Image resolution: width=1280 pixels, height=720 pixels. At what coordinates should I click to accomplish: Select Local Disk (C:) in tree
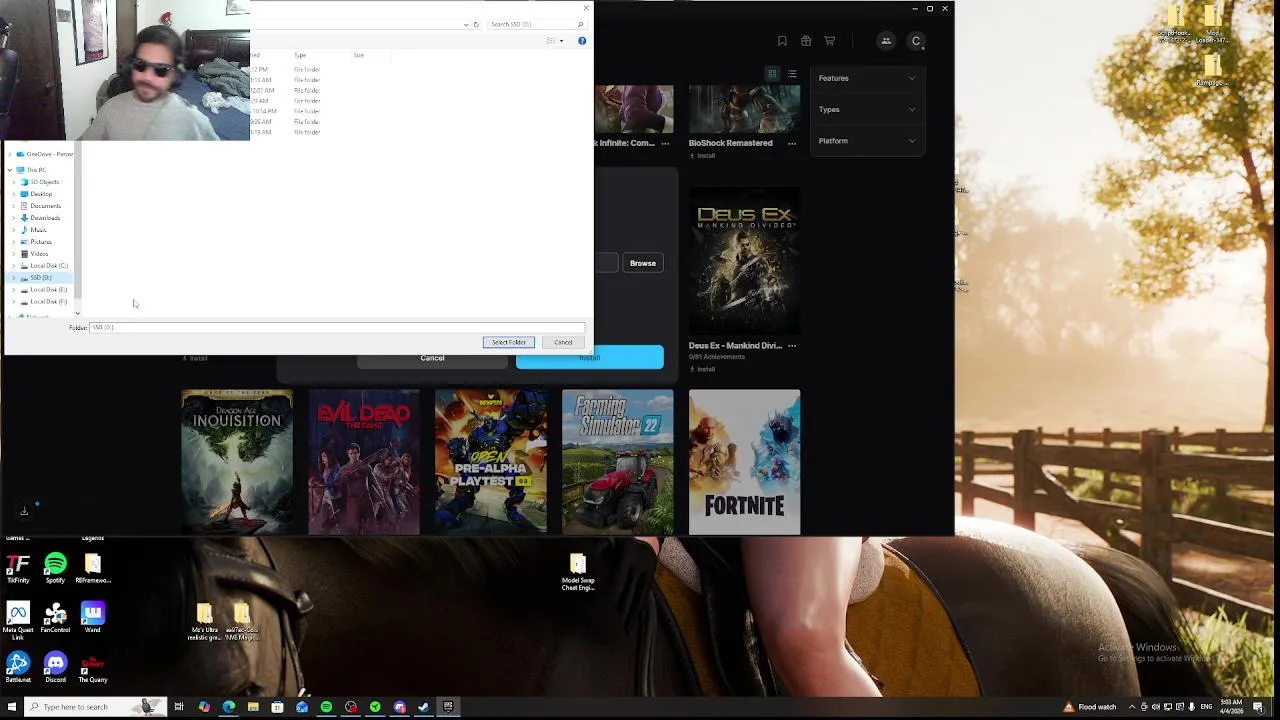45,266
